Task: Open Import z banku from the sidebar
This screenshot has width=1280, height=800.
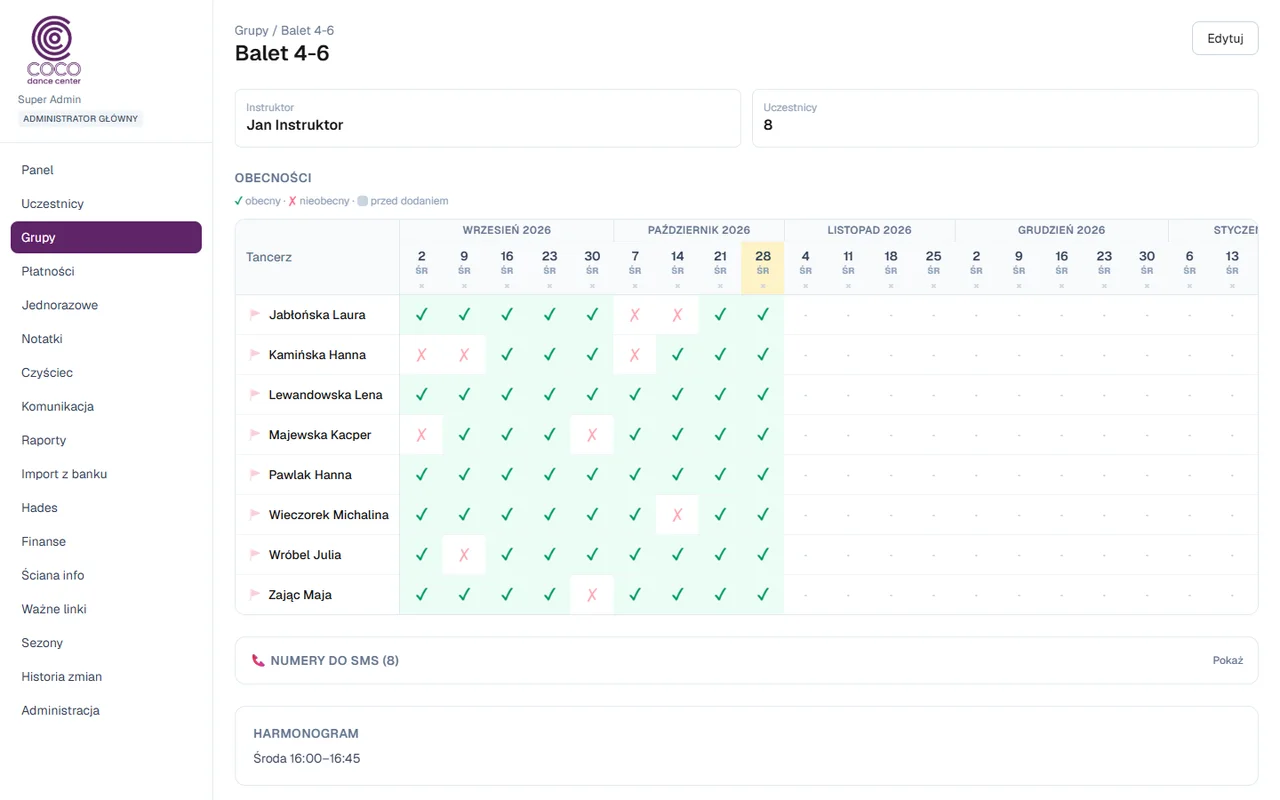Action: click(x=106, y=474)
